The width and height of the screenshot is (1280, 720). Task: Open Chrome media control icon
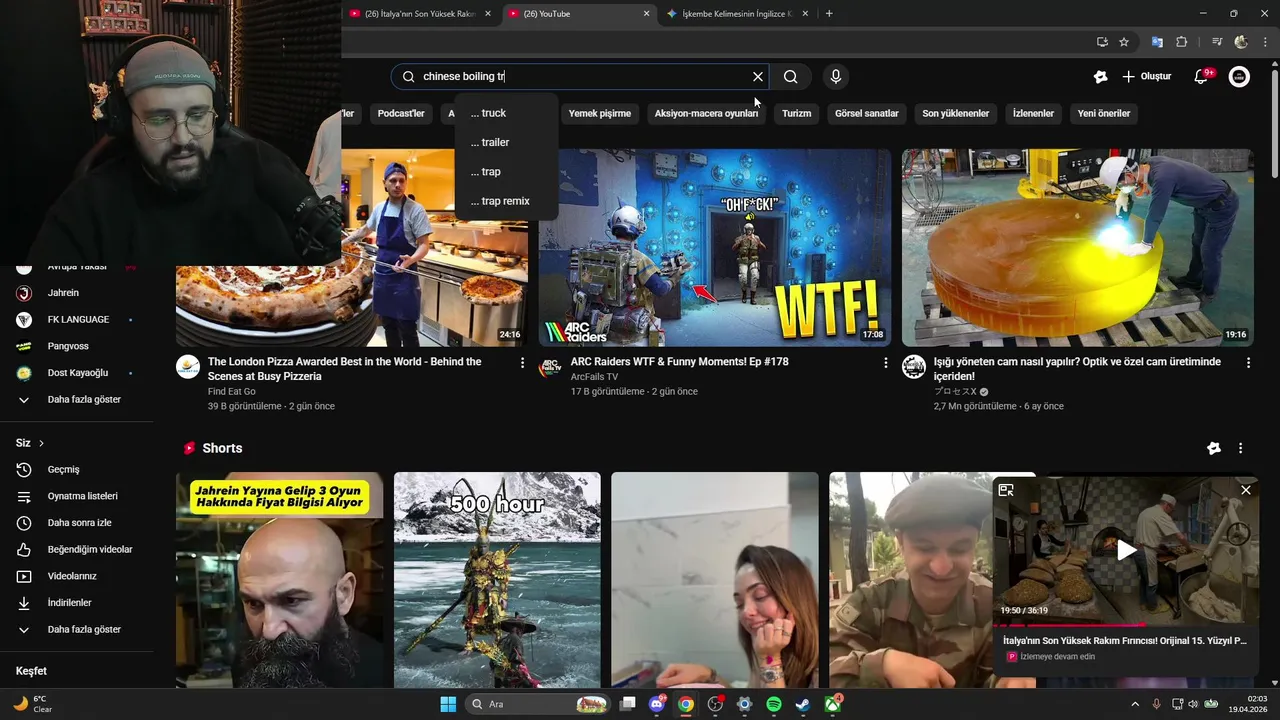pyautogui.click(x=1217, y=42)
